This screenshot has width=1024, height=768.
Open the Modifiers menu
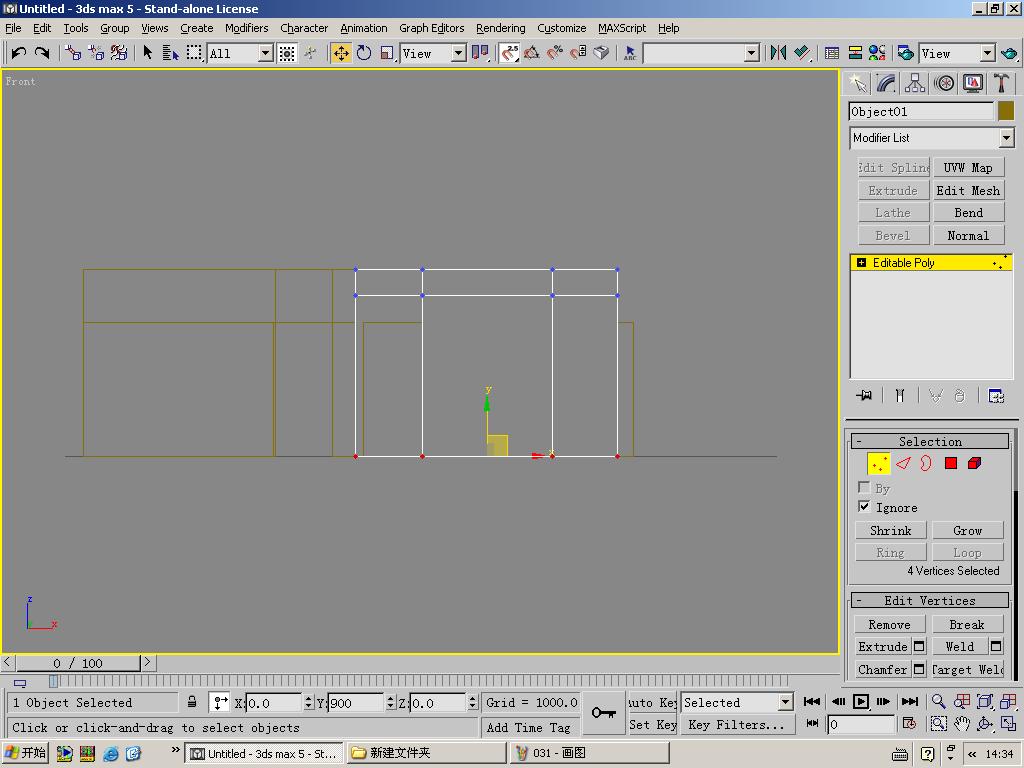246,28
